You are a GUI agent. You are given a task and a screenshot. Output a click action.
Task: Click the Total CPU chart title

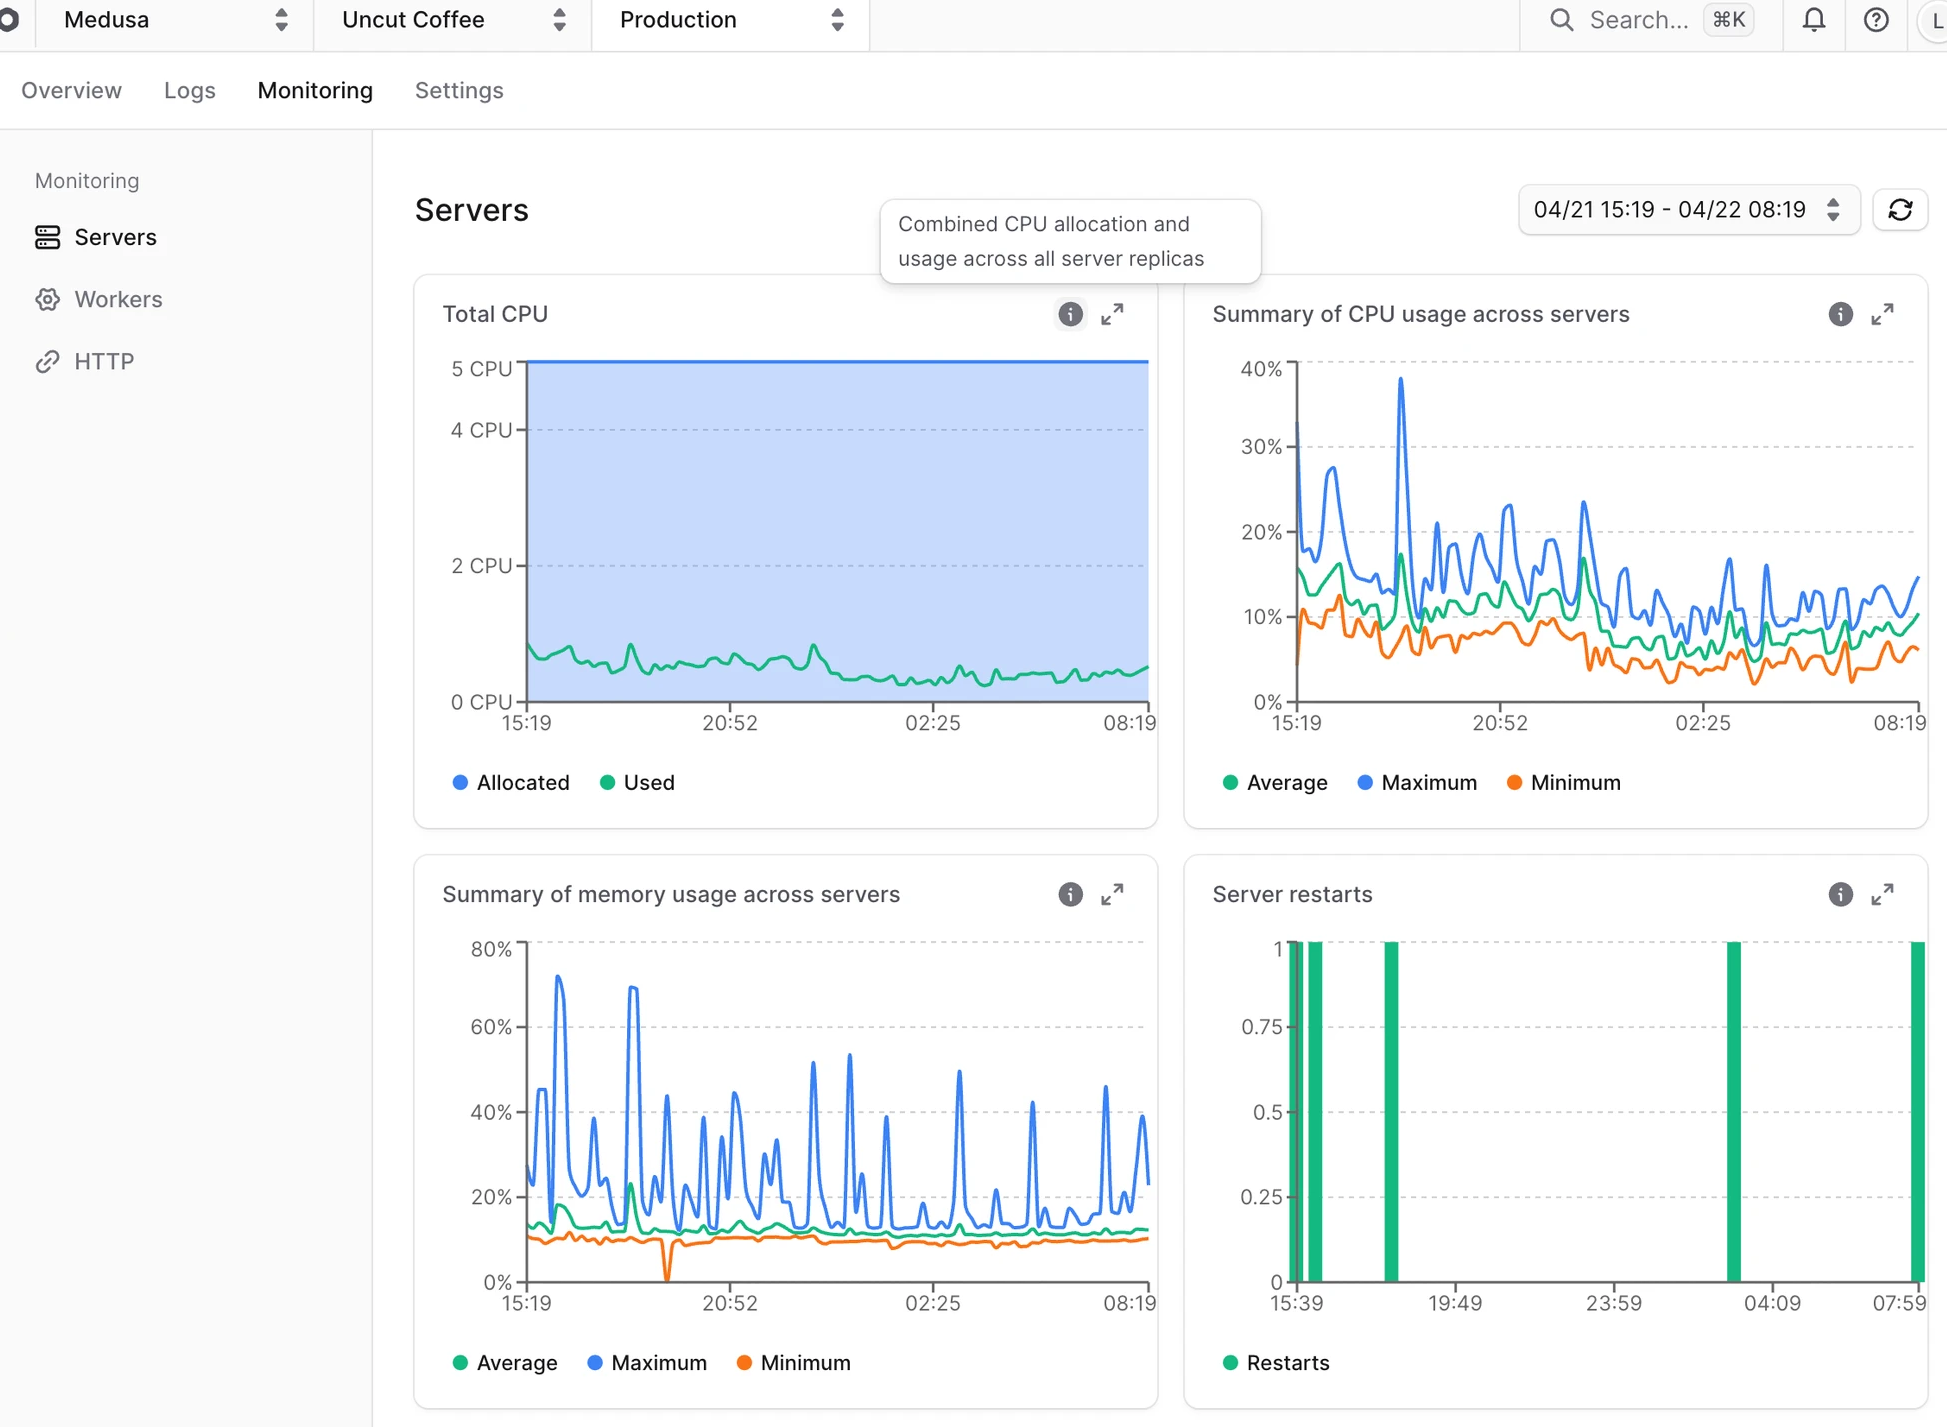tap(495, 314)
